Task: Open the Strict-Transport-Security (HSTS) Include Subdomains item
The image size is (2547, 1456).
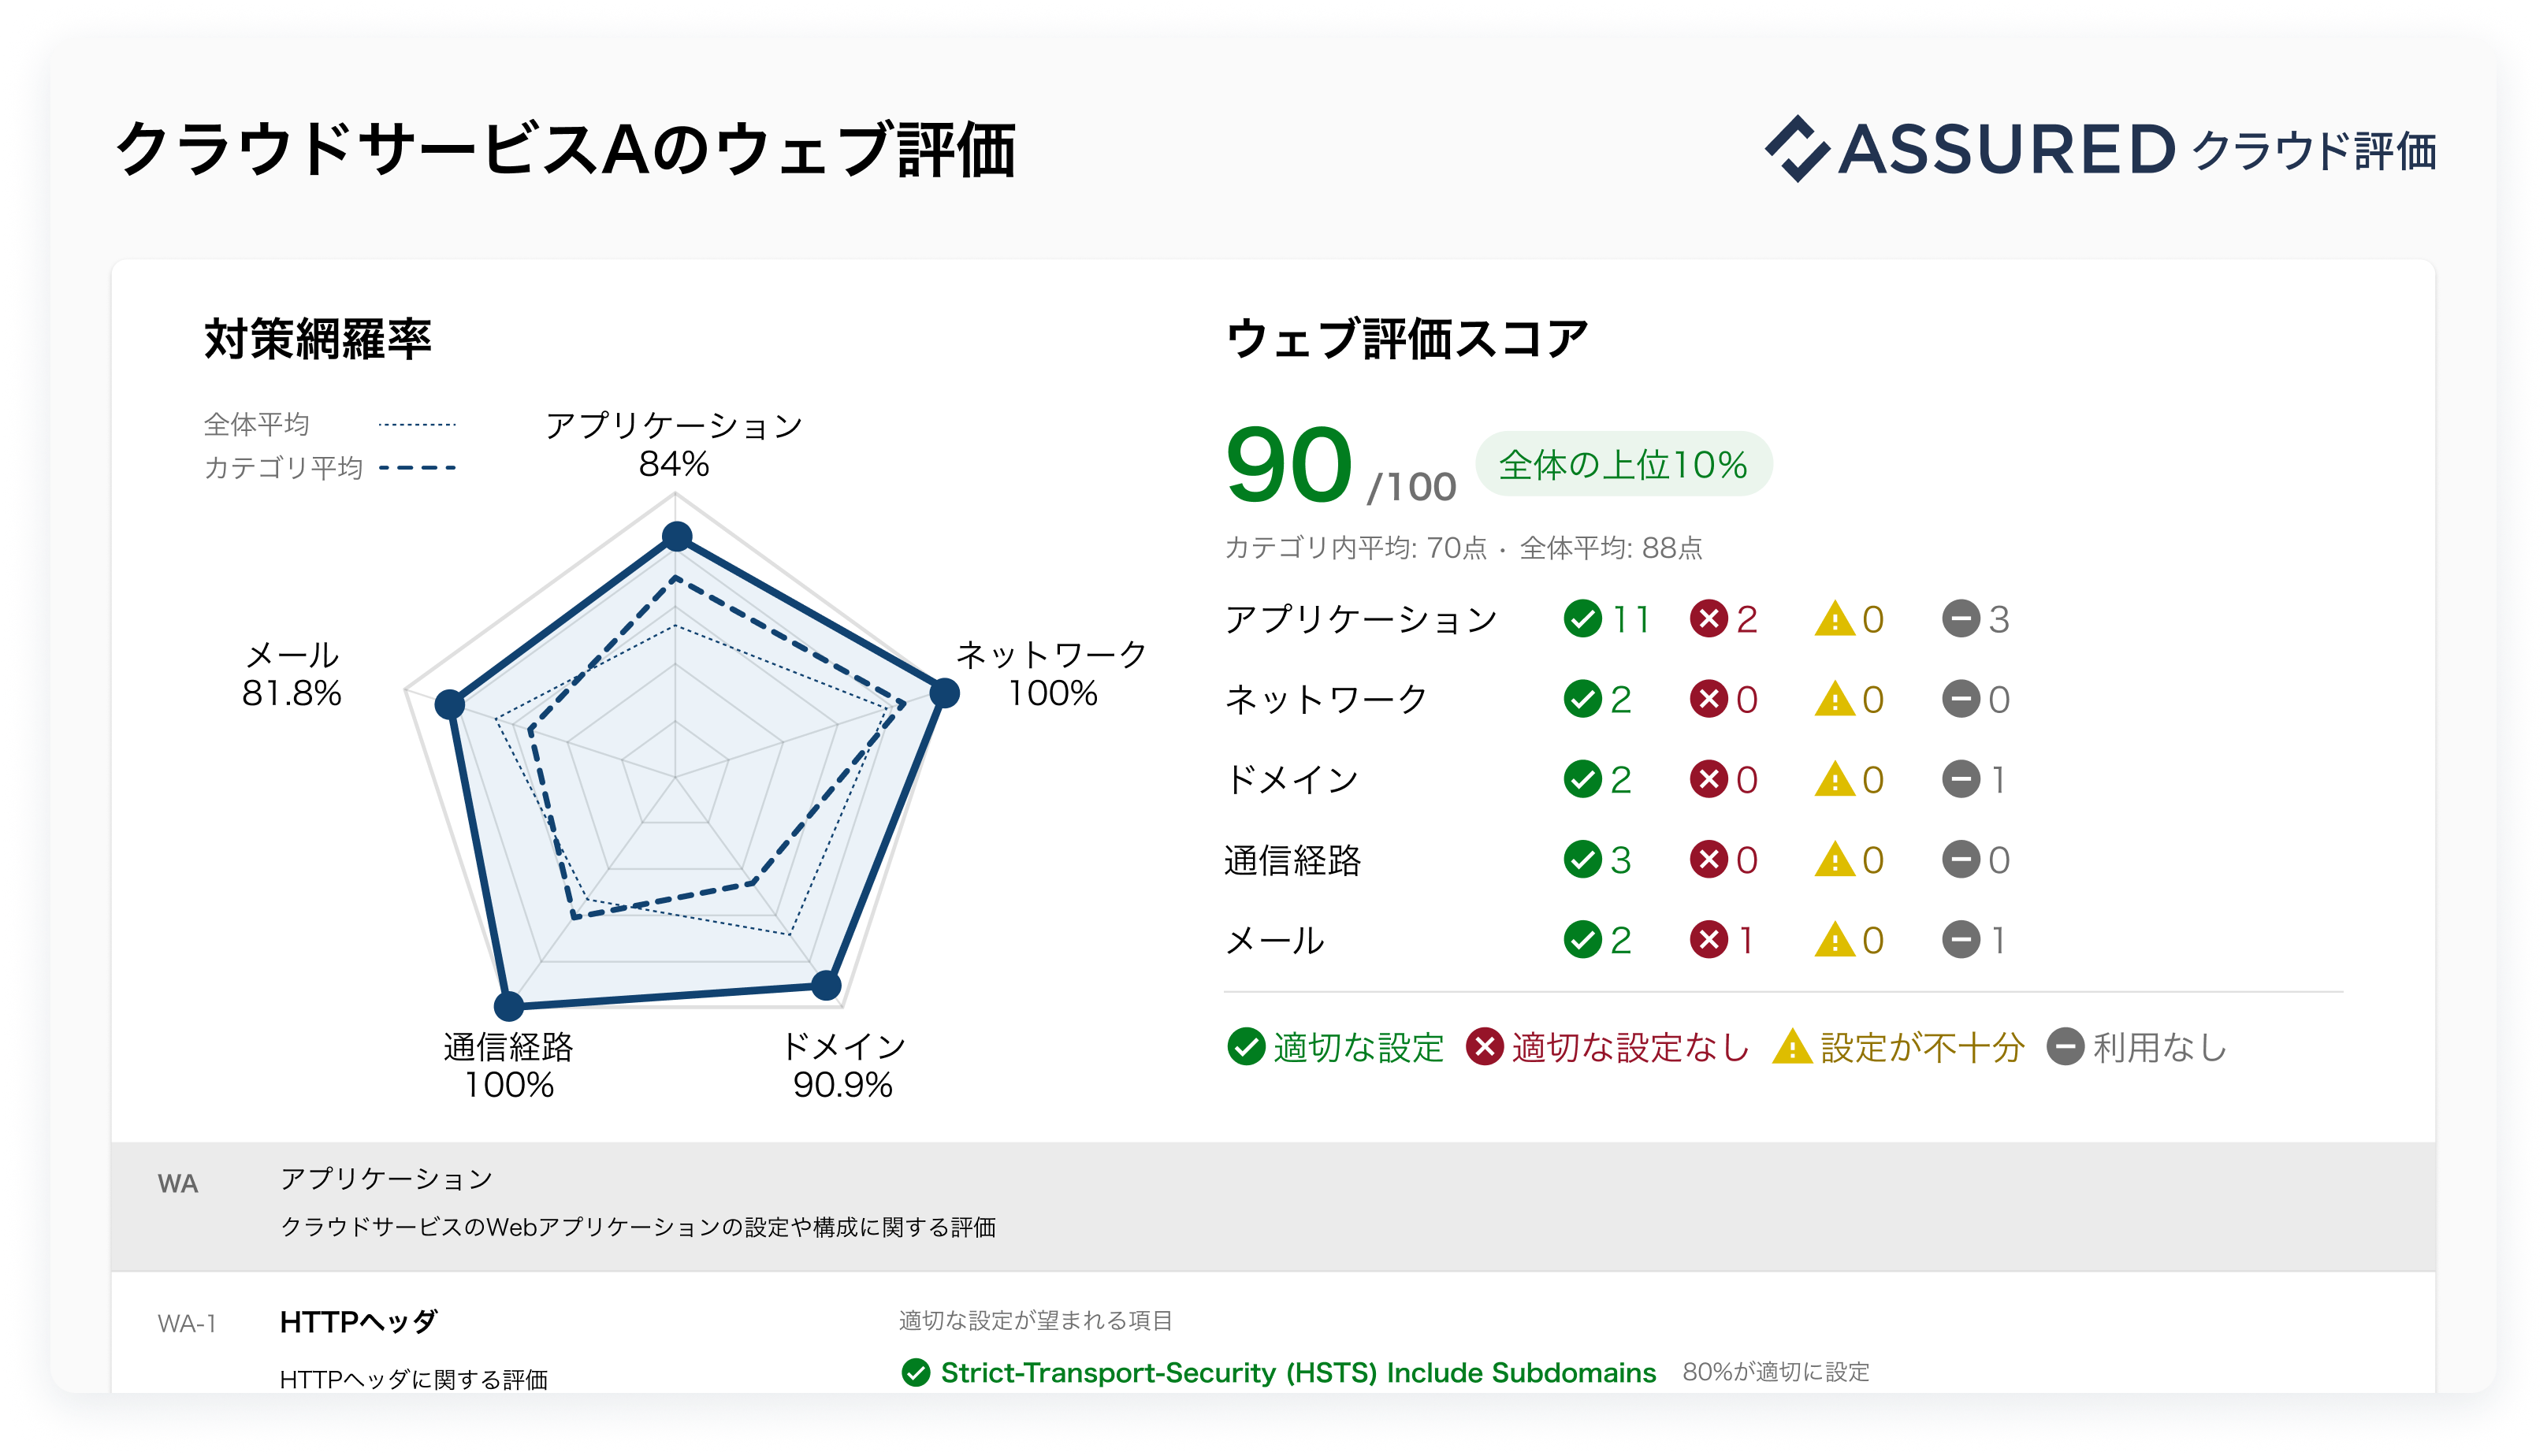Action: pos(1298,1372)
